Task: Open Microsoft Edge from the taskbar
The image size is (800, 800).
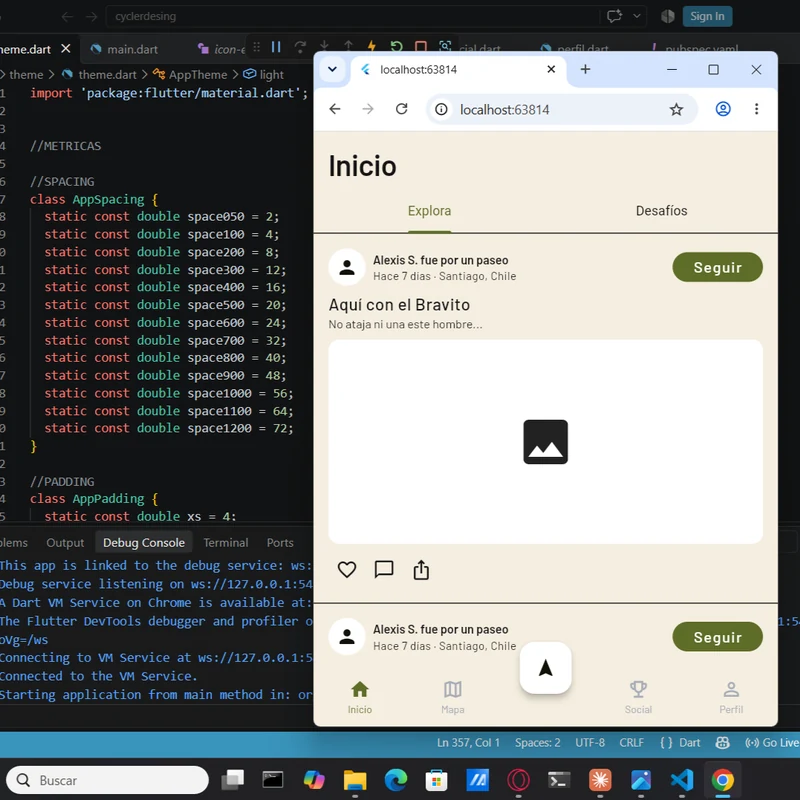Action: [396, 780]
